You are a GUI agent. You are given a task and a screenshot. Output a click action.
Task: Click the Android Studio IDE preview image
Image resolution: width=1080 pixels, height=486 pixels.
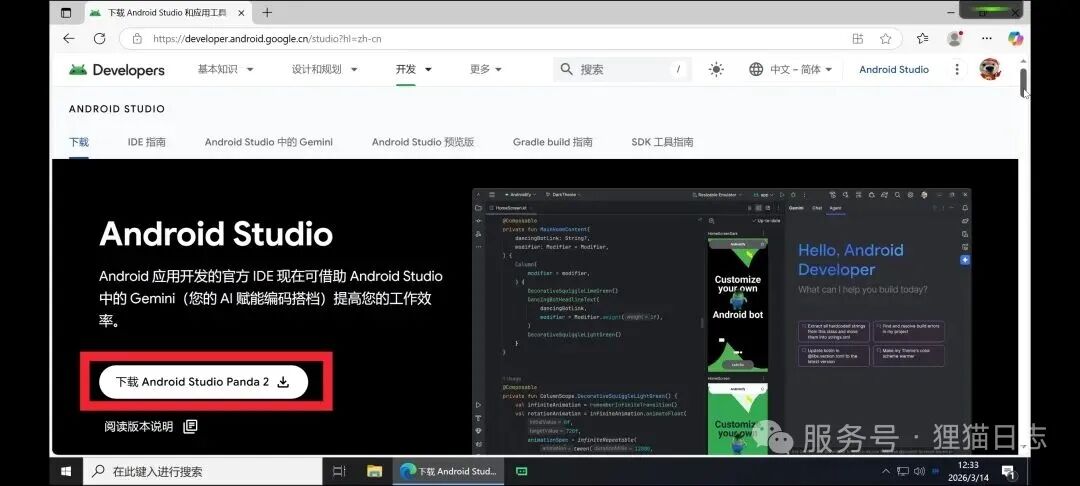(721, 321)
